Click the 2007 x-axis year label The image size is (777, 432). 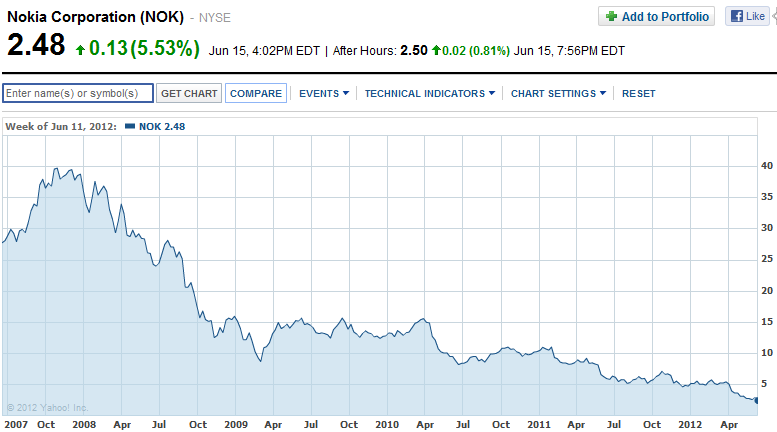[x=16, y=425]
